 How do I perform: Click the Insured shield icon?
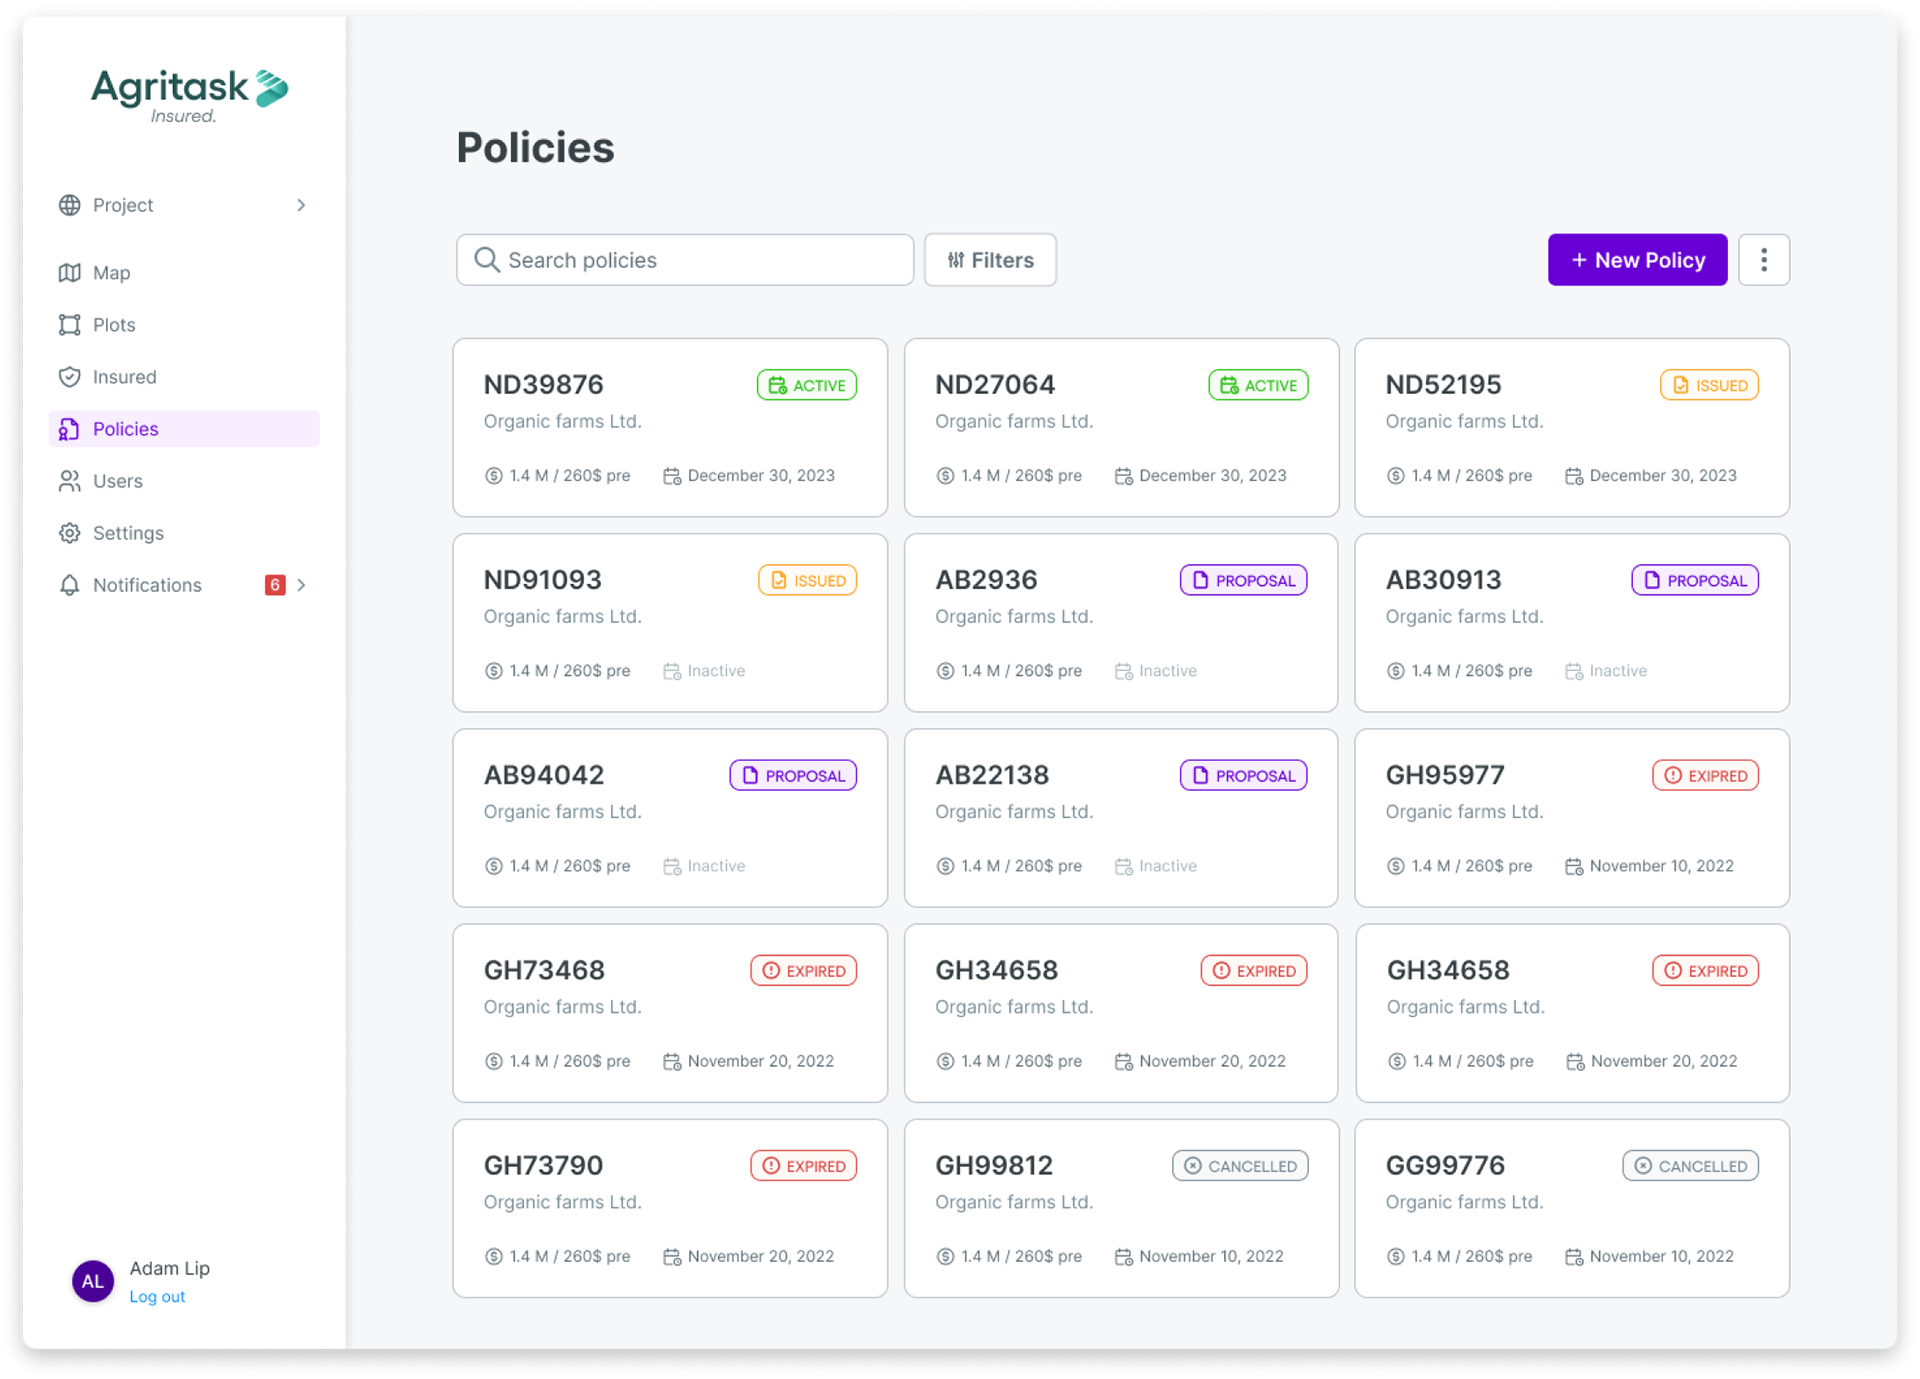pos(69,377)
